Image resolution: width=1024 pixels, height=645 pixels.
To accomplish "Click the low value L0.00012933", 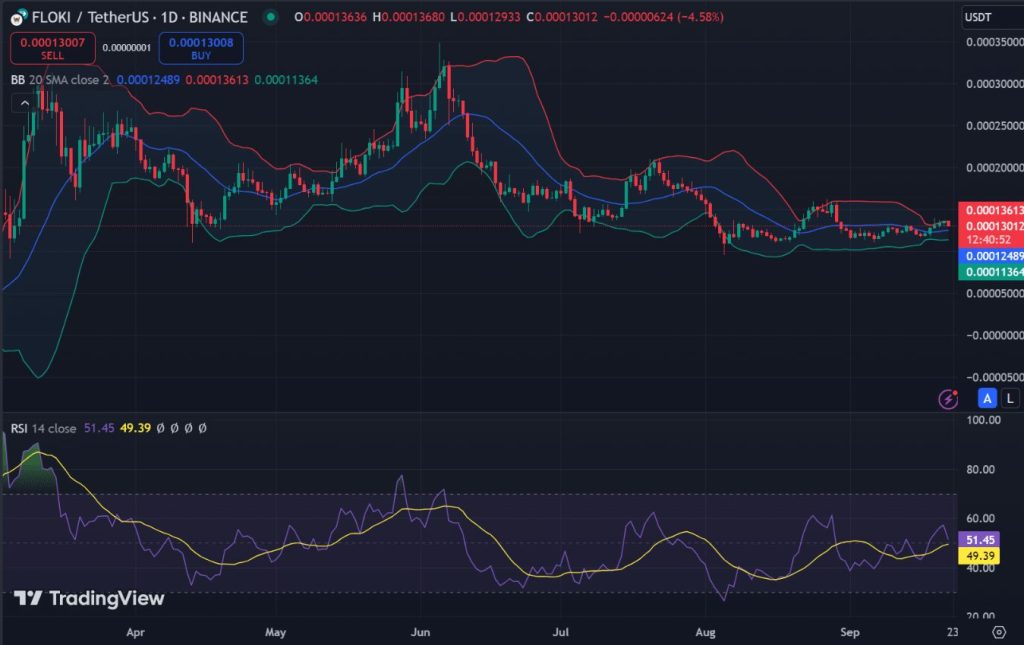I will point(485,17).
